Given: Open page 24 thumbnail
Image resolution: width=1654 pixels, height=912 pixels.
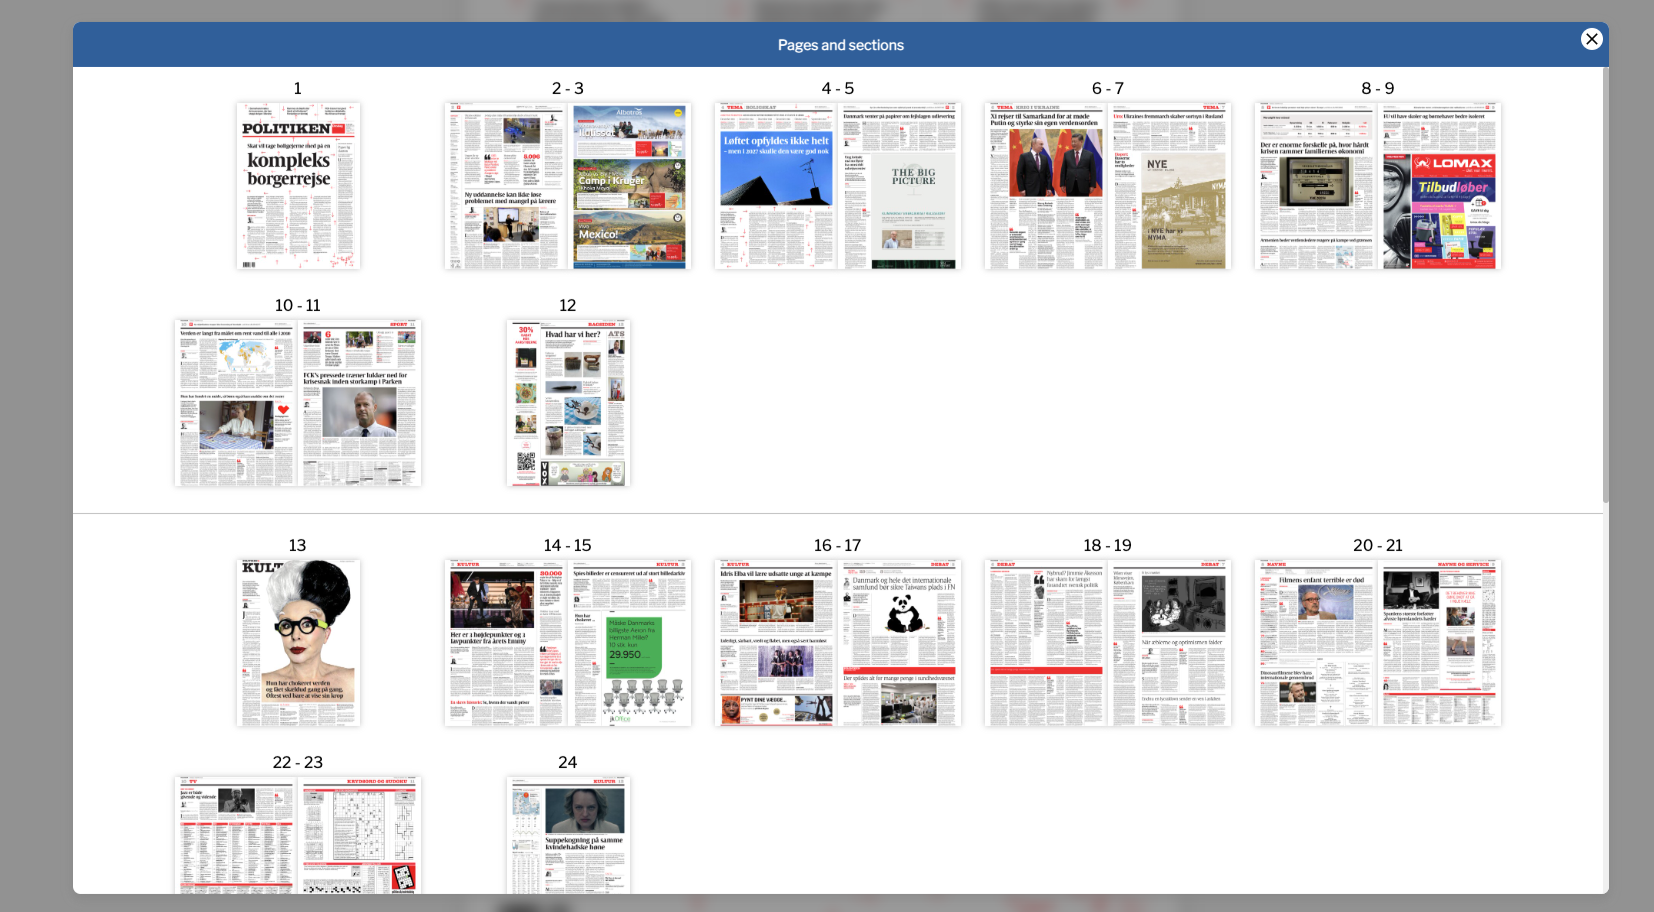Looking at the screenshot, I should (x=568, y=835).
